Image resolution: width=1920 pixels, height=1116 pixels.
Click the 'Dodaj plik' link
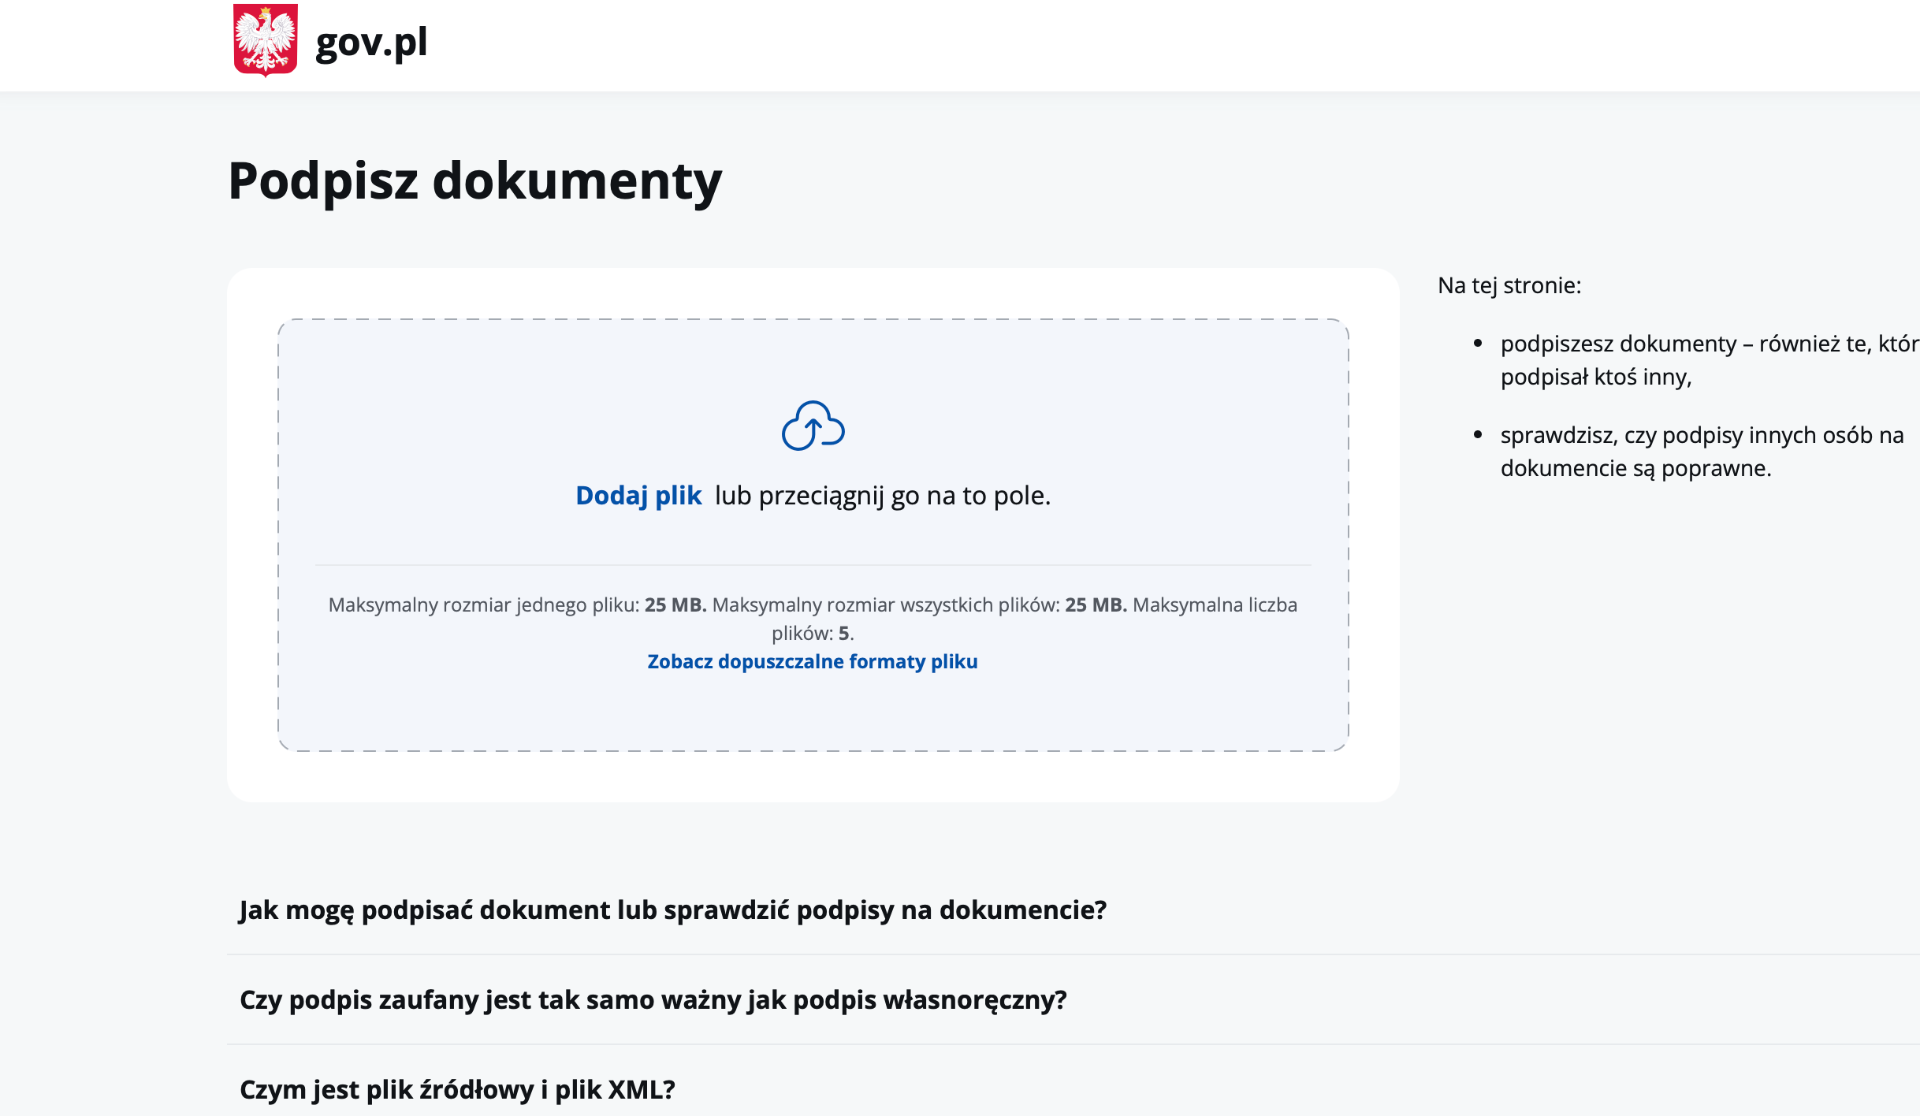pyautogui.click(x=638, y=495)
